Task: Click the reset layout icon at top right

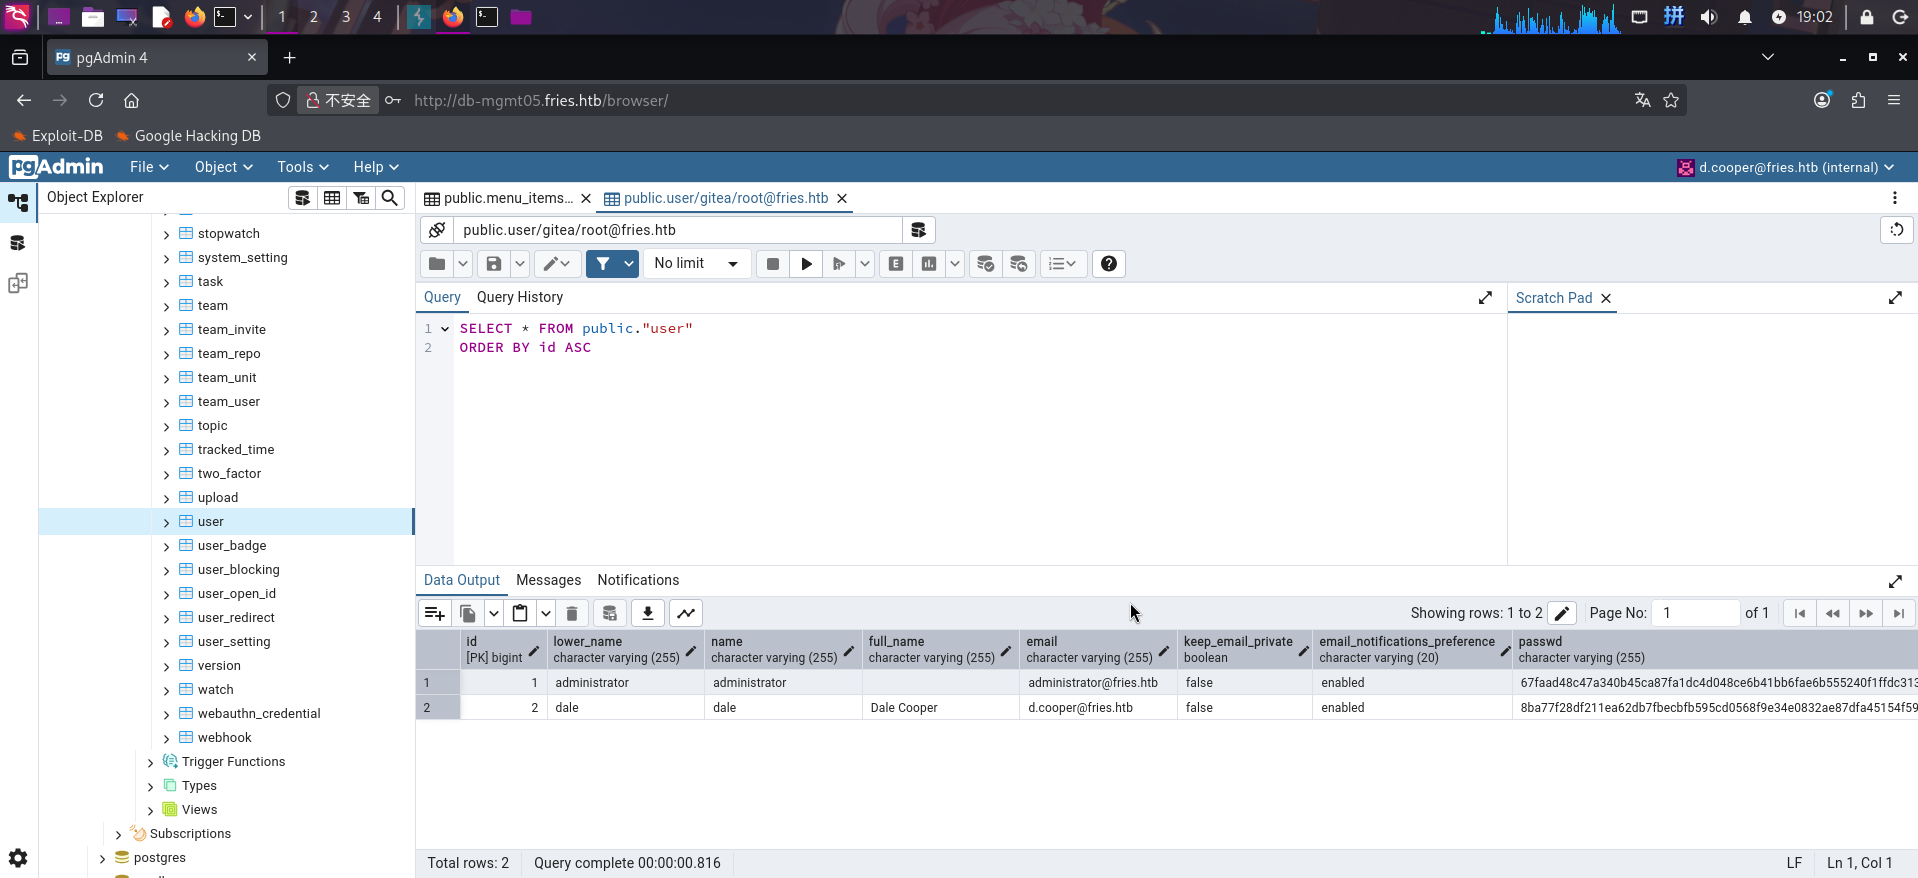Action: pyautogui.click(x=1896, y=230)
